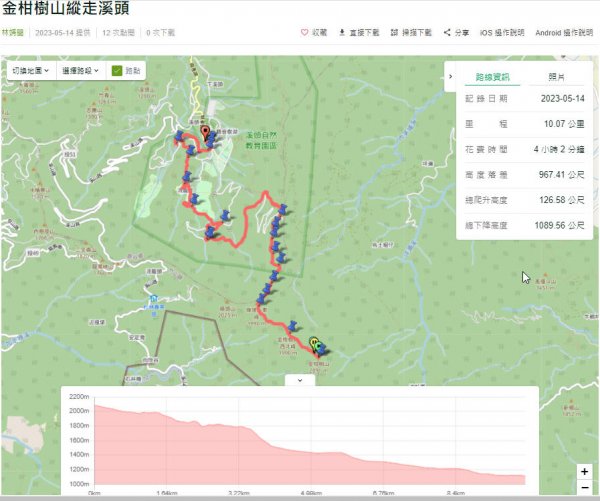Switch to route information tab
Screen dimensions: 600x501
coord(492,77)
